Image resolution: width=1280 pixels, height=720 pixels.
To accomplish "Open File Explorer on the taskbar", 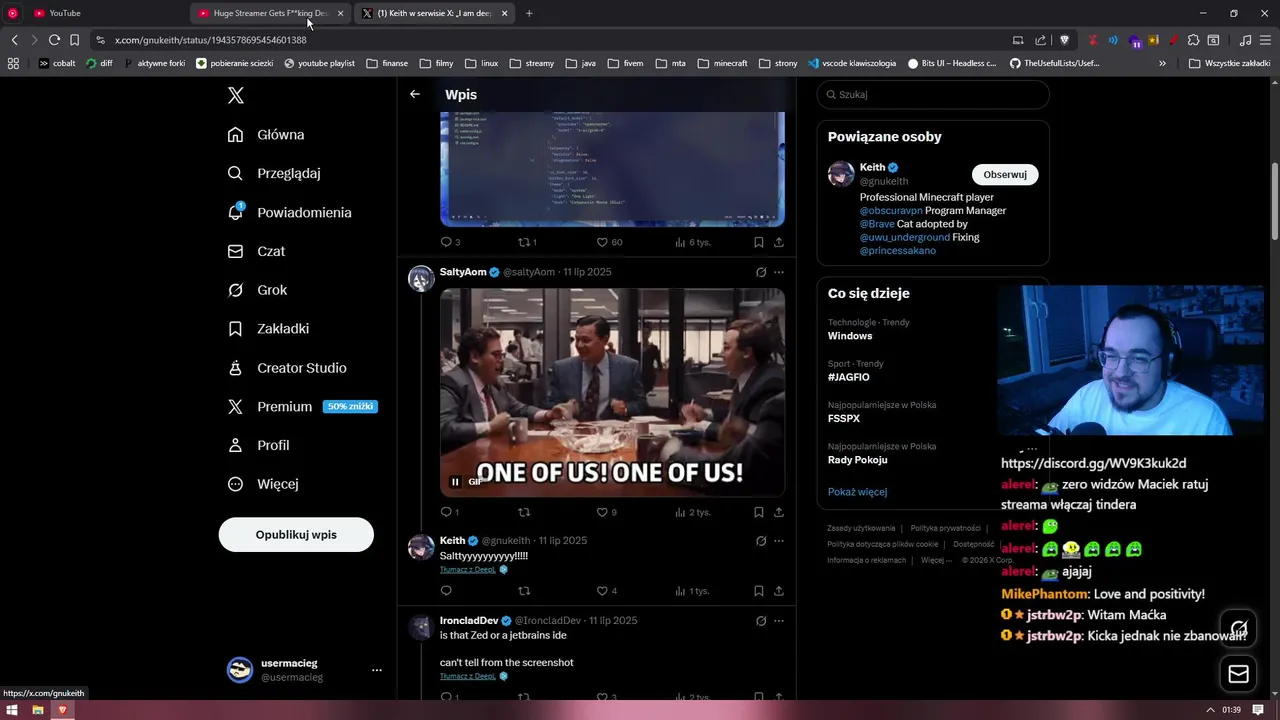I will pos(38,710).
